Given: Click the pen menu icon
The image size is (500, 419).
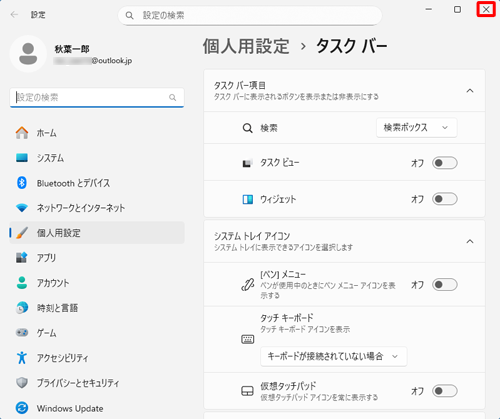Looking at the screenshot, I should click(x=247, y=285).
